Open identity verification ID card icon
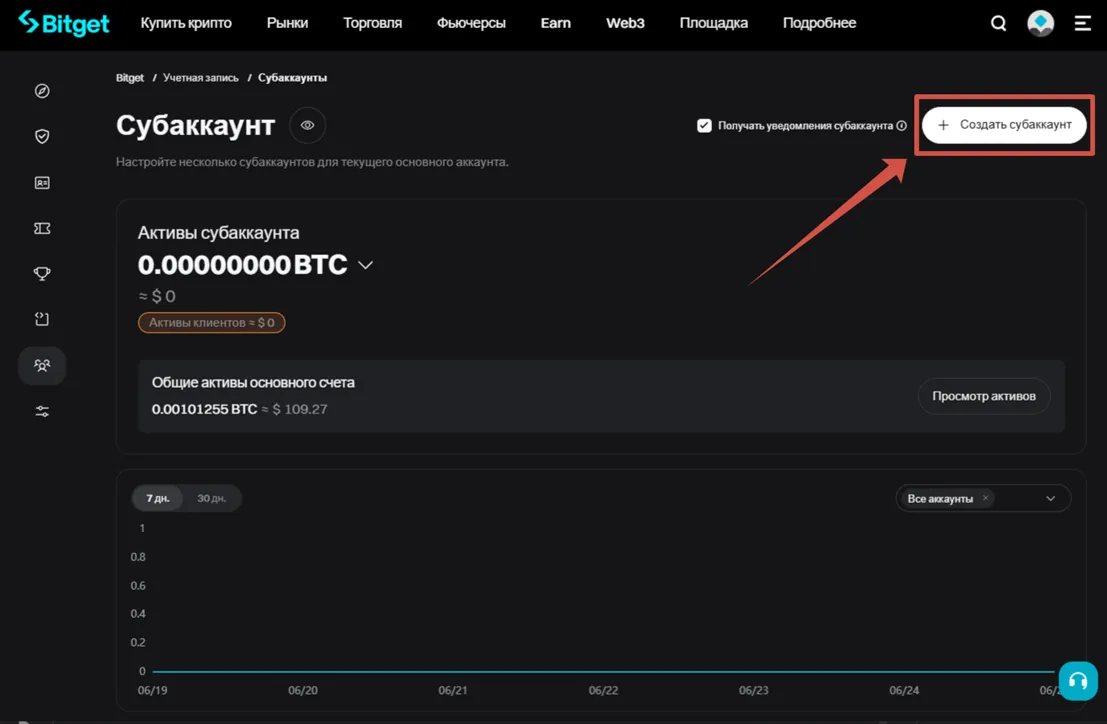Screen dimensions: 1107x724 pyautogui.click(x=41, y=182)
